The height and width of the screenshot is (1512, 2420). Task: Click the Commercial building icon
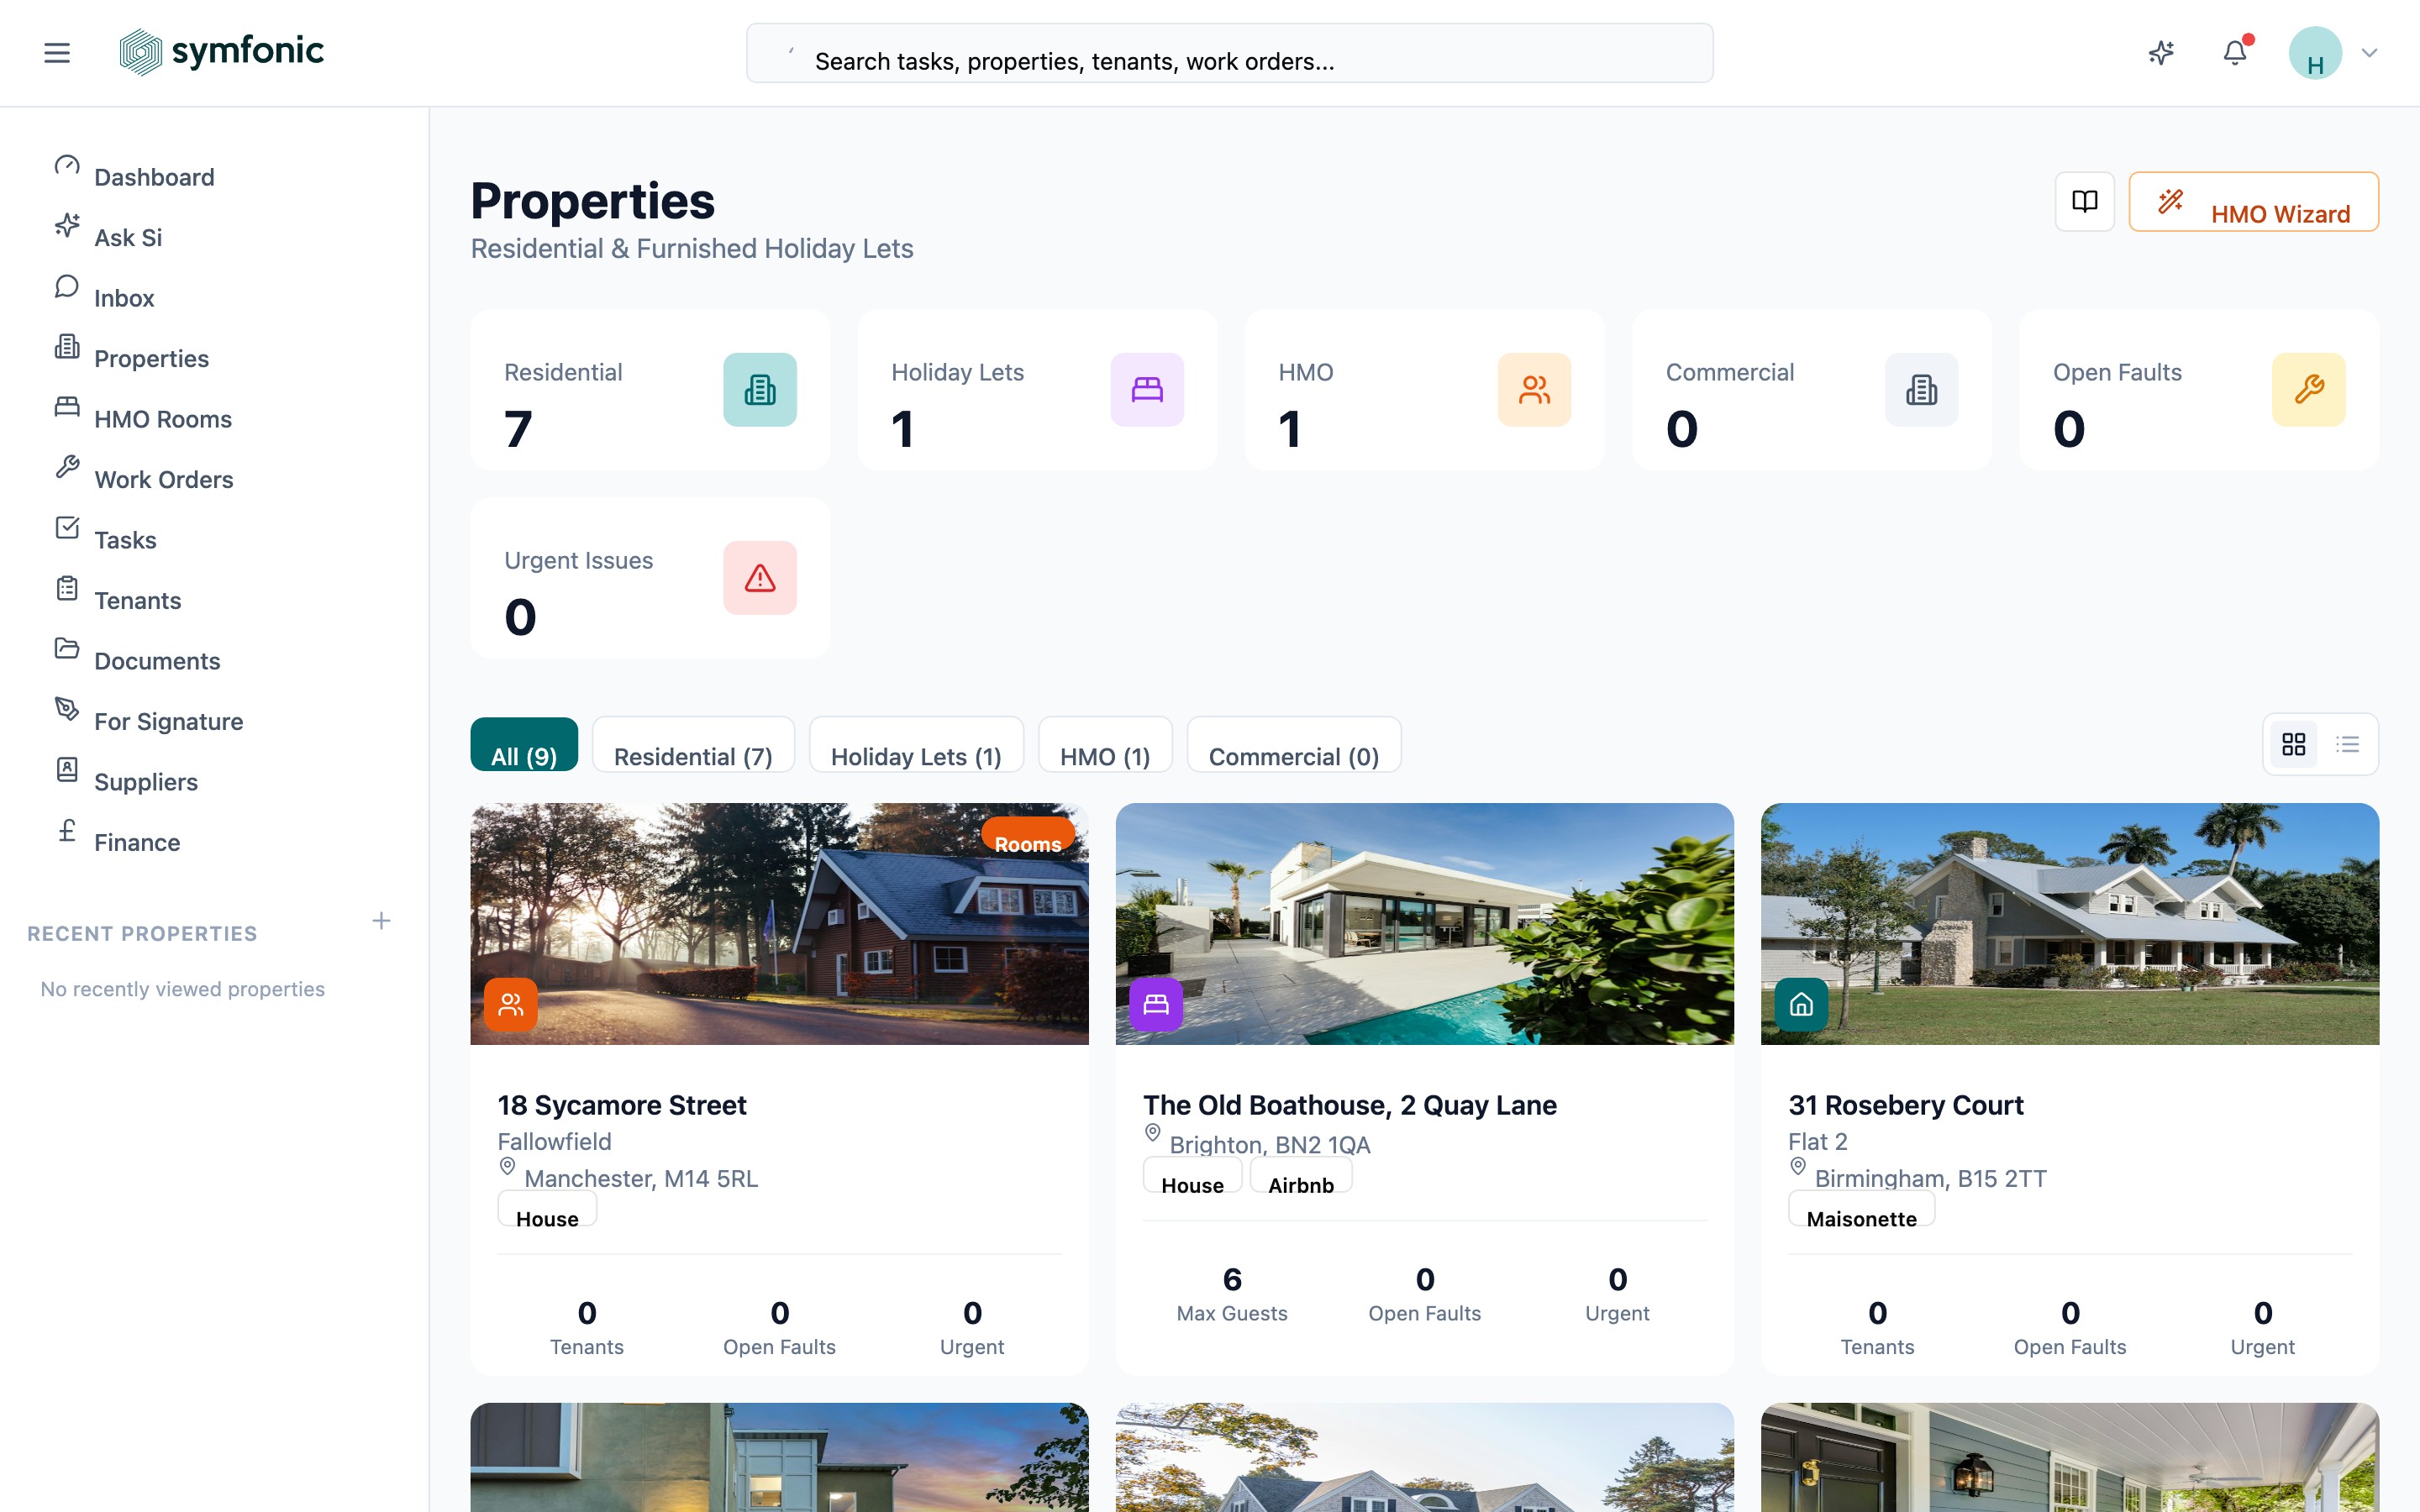click(1921, 390)
